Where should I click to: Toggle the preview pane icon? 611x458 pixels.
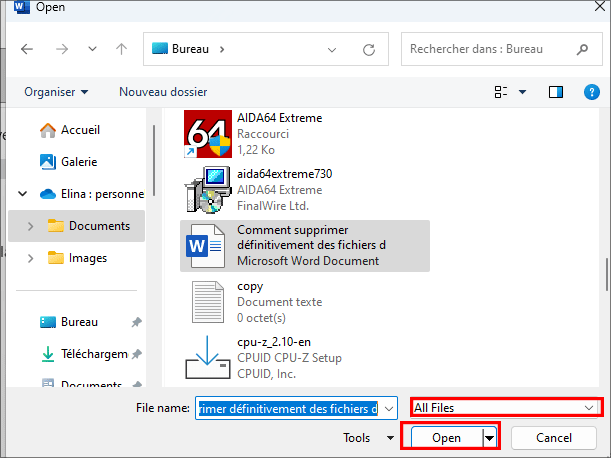[556, 92]
